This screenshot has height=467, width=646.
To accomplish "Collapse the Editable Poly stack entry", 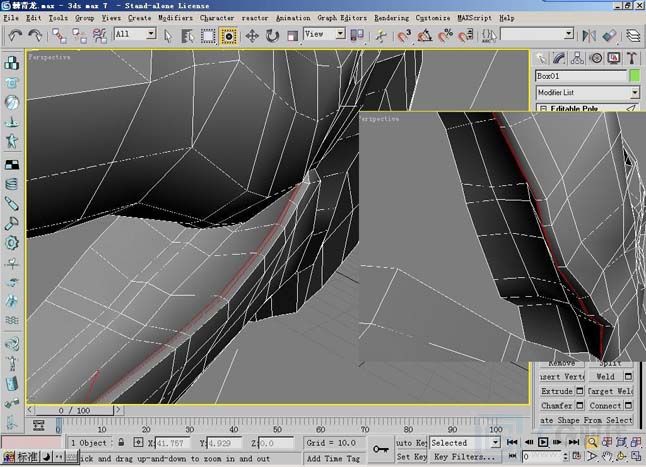I will (x=544, y=108).
